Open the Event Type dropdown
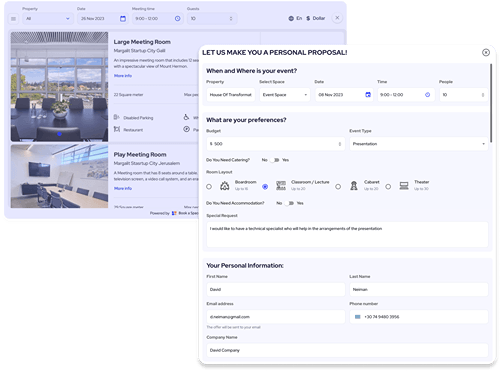The height and width of the screenshot is (371, 500). (419, 144)
